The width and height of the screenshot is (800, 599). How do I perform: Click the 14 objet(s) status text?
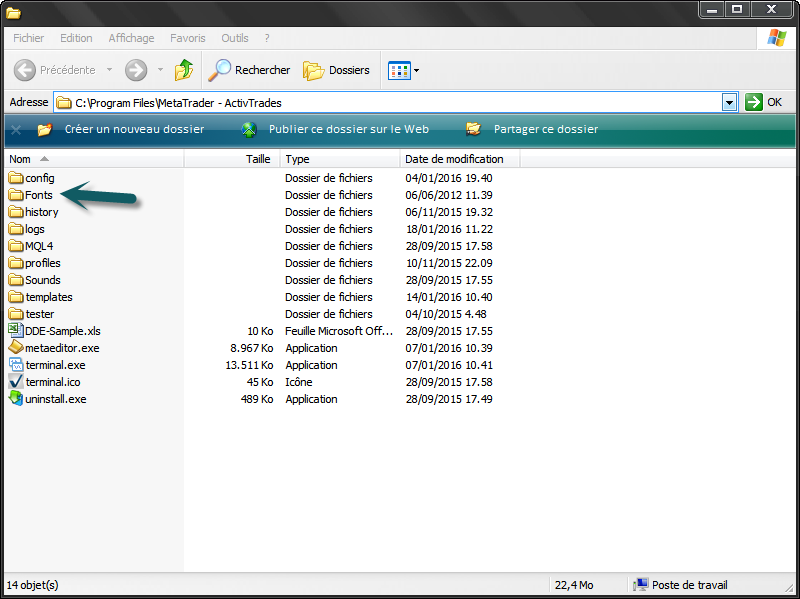click(32, 585)
